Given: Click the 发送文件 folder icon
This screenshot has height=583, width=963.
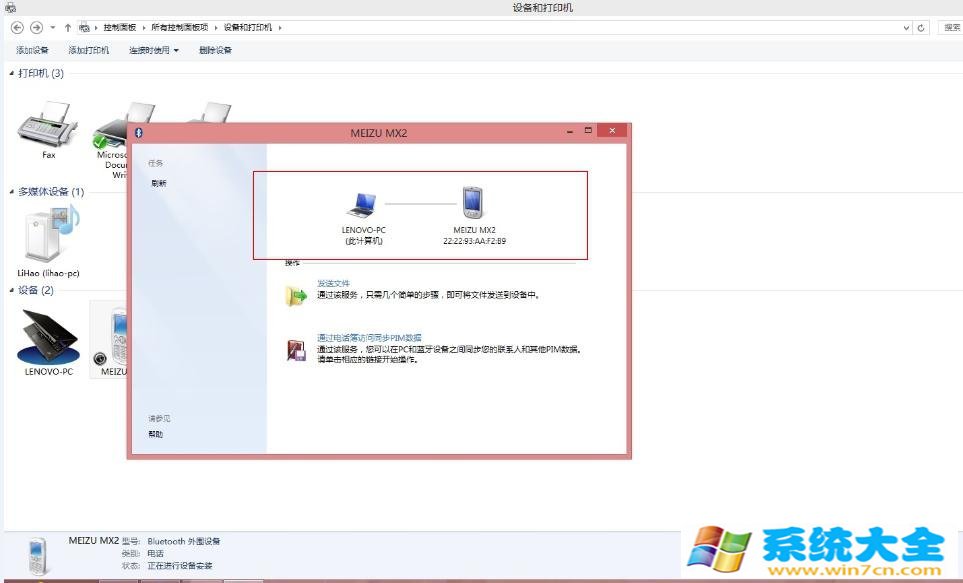Looking at the screenshot, I should (x=297, y=295).
